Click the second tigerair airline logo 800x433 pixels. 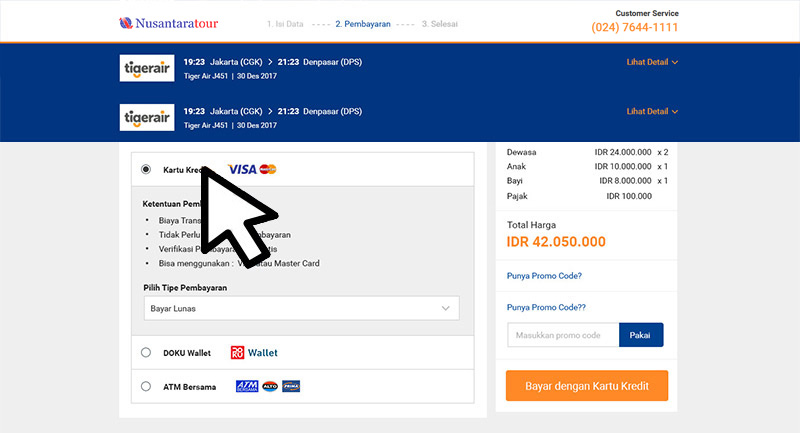tap(147, 117)
